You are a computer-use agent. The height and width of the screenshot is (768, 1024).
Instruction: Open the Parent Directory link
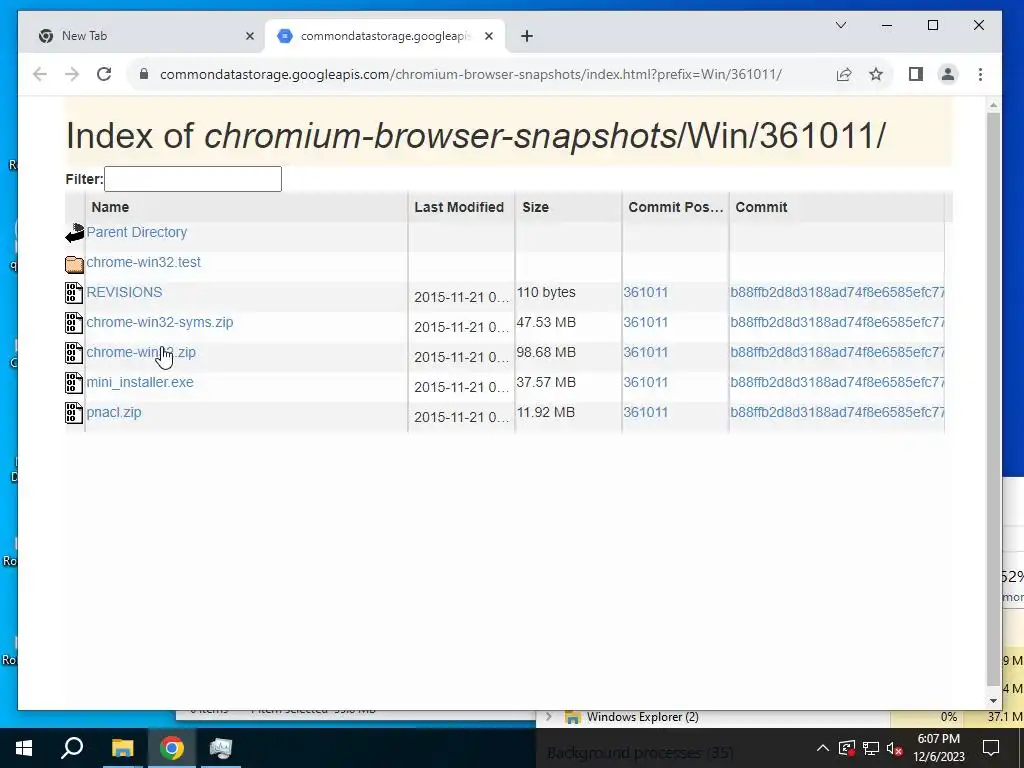click(x=136, y=232)
